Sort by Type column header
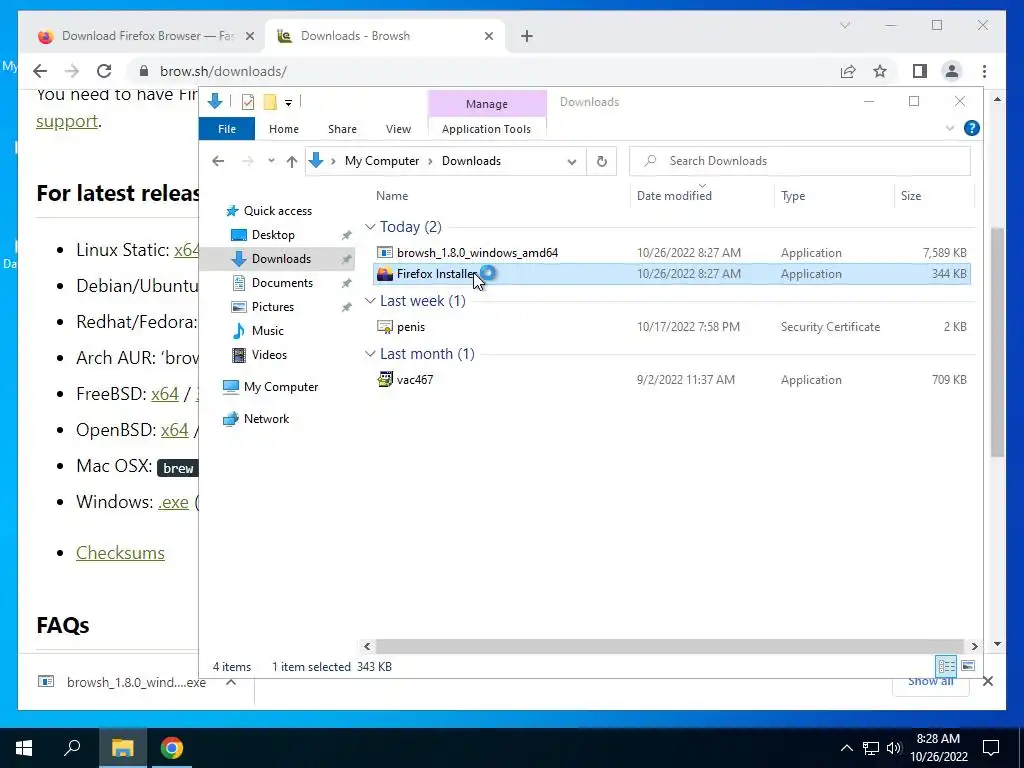Viewport: 1024px width, 768px height. point(793,196)
